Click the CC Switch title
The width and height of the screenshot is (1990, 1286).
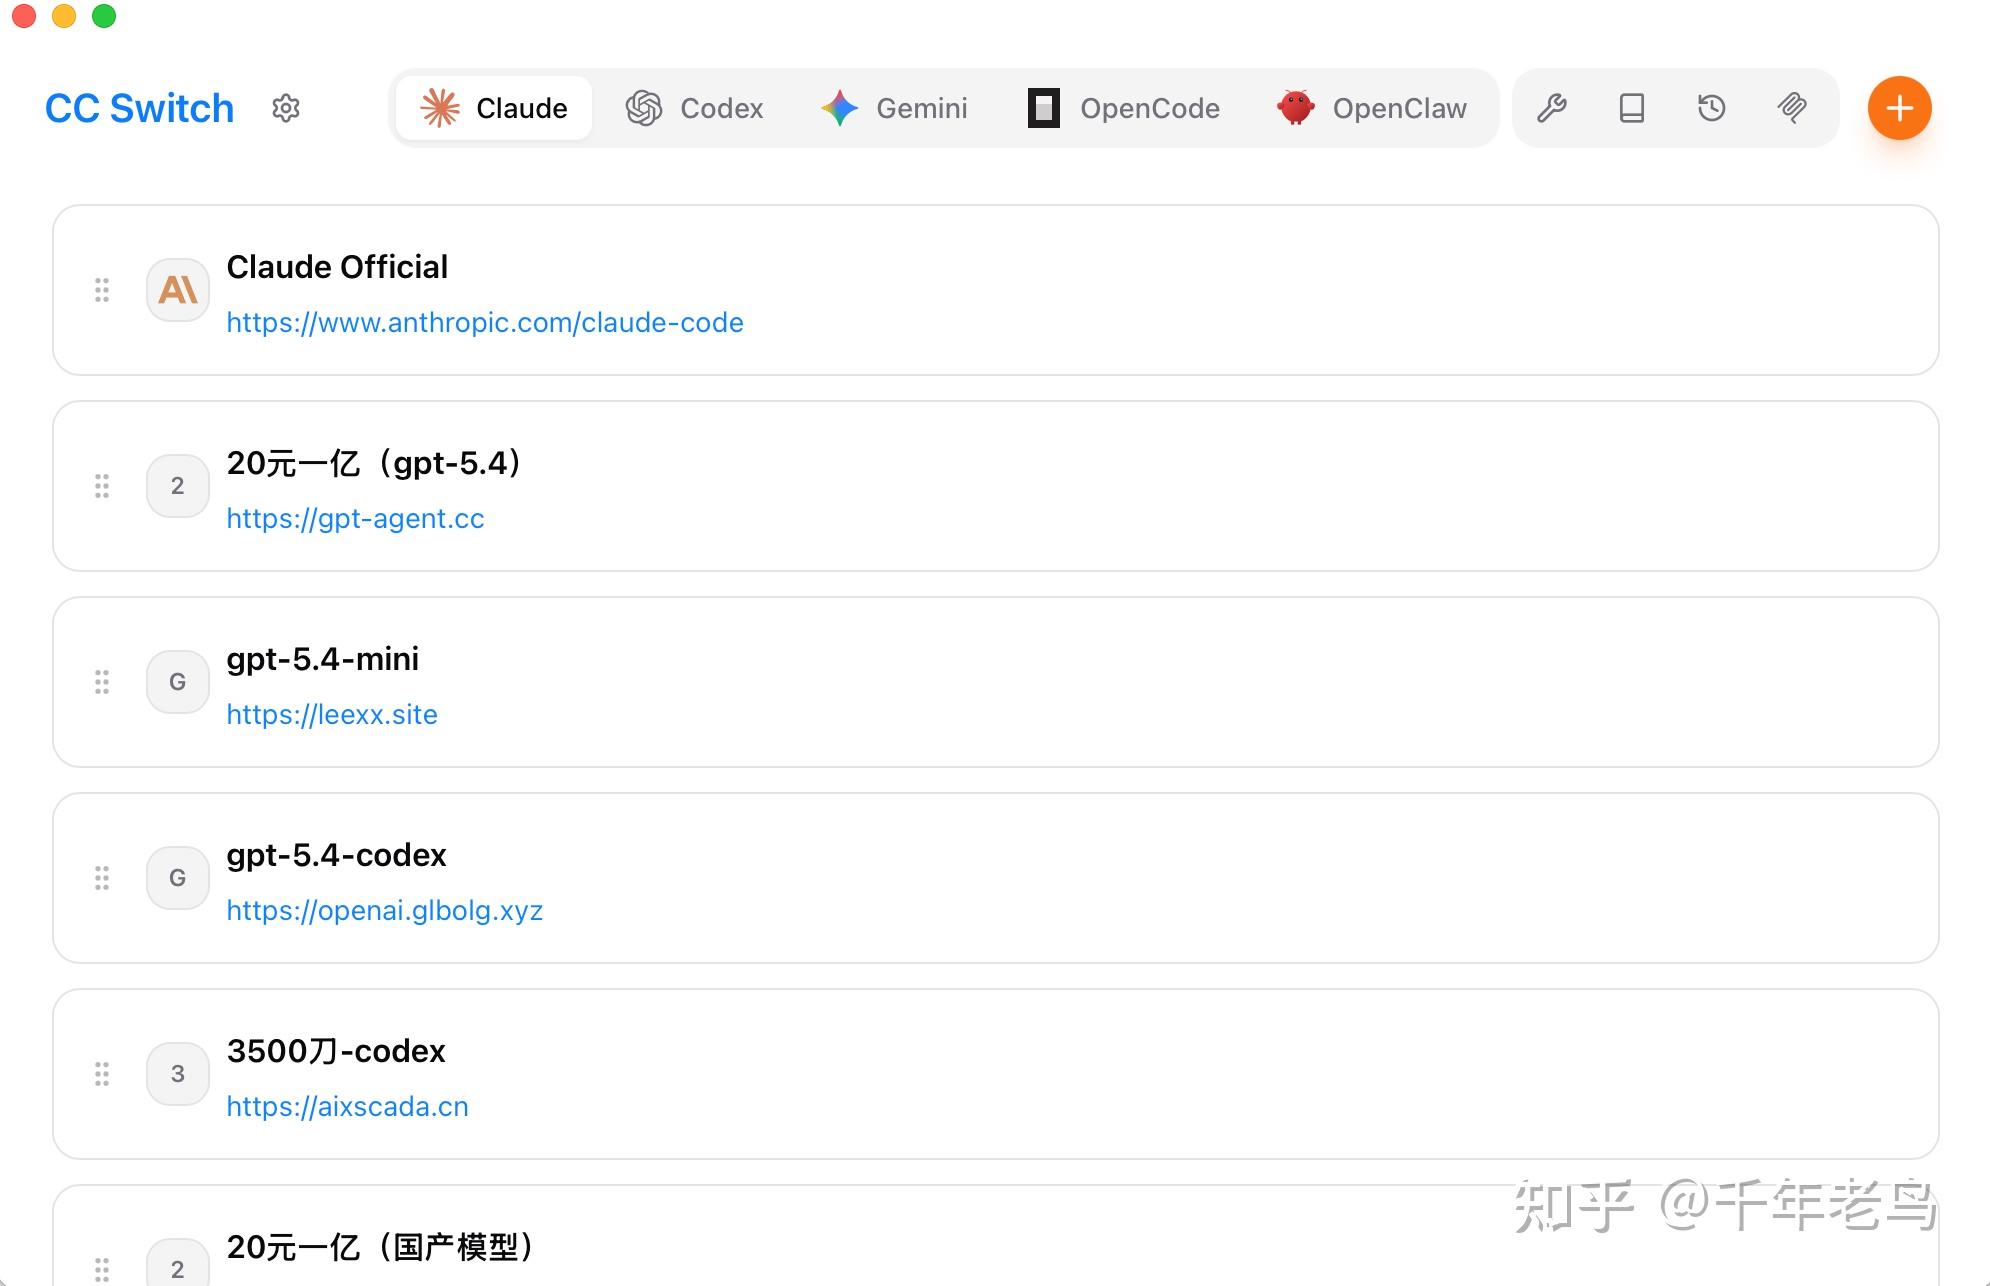point(139,108)
